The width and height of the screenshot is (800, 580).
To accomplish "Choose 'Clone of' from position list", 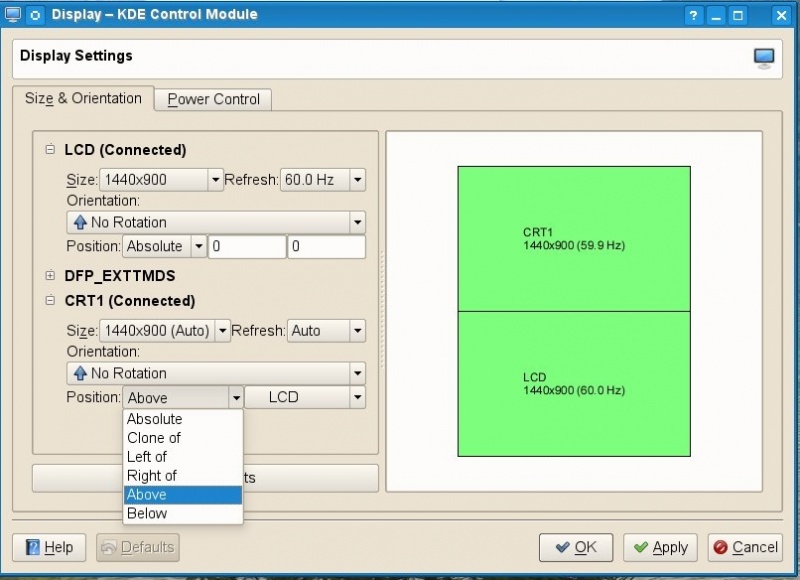I will 154,438.
